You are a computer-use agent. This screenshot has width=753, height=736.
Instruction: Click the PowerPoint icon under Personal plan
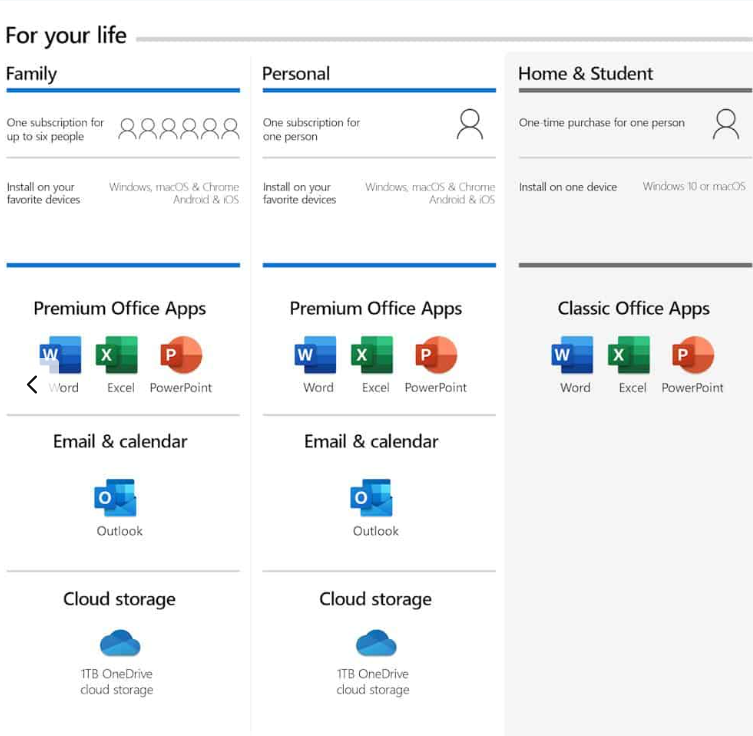click(436, 355)
